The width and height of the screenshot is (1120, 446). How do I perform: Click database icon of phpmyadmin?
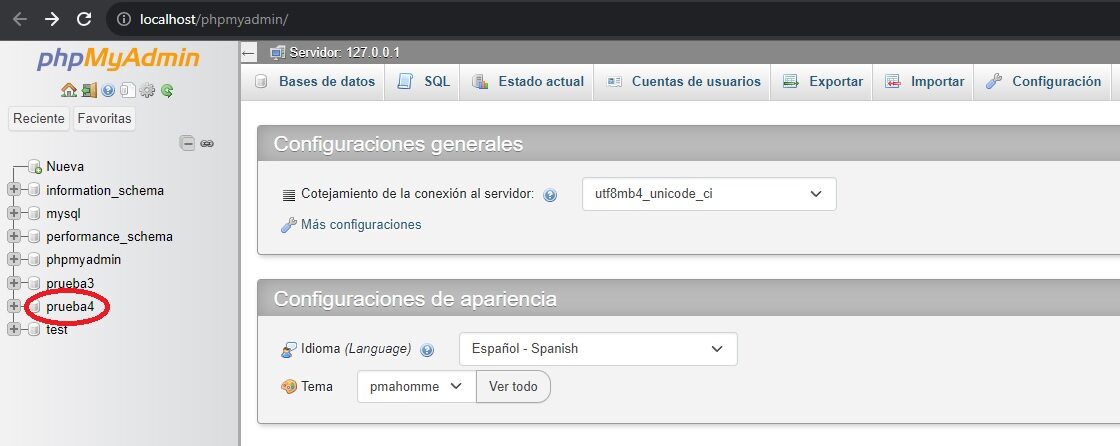point(34,259)
